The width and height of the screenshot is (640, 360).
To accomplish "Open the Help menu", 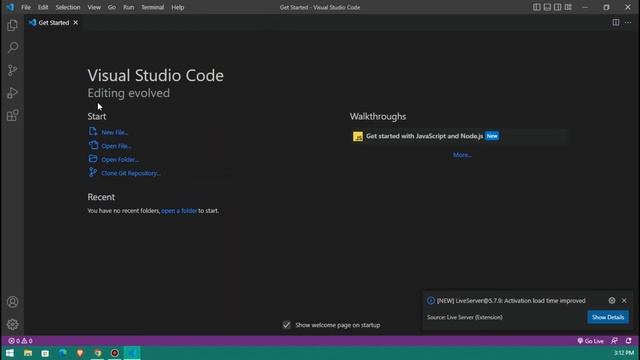I will click(178, 7).
